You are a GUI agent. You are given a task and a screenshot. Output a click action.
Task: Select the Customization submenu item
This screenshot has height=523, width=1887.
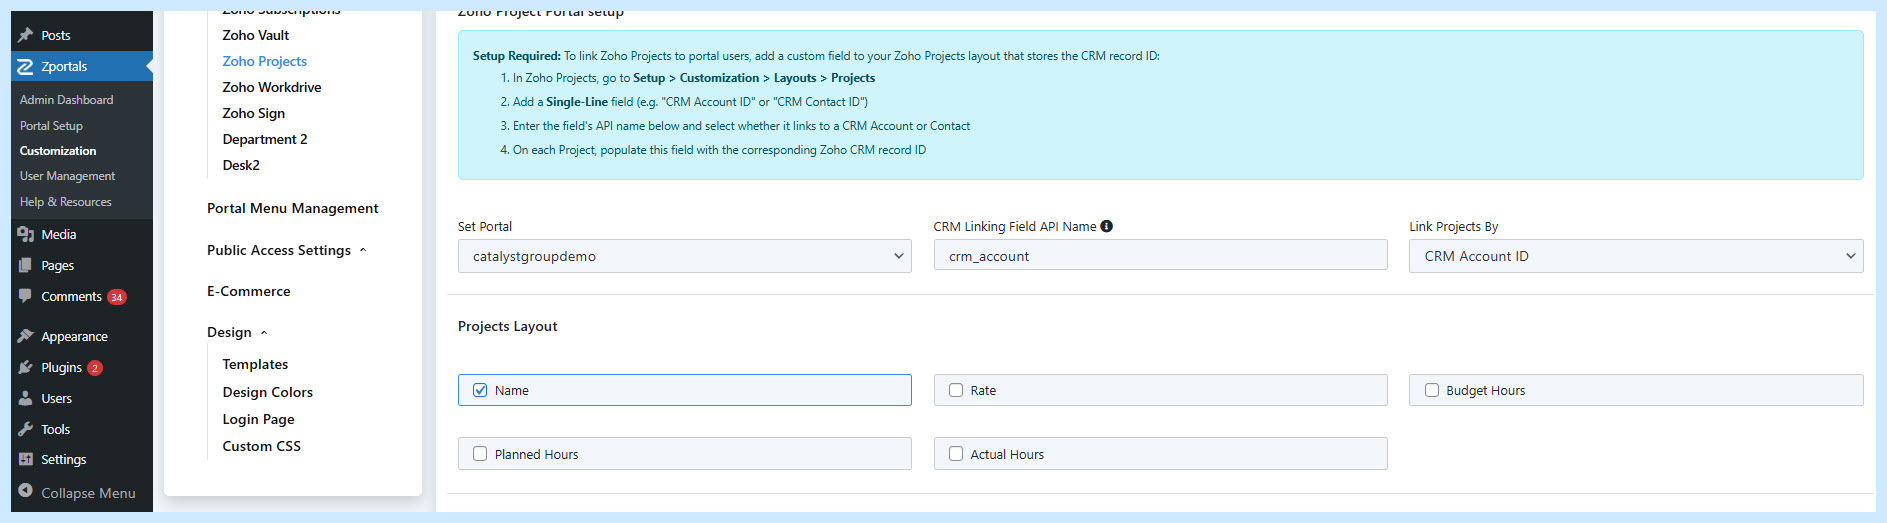tap(58, 151)
